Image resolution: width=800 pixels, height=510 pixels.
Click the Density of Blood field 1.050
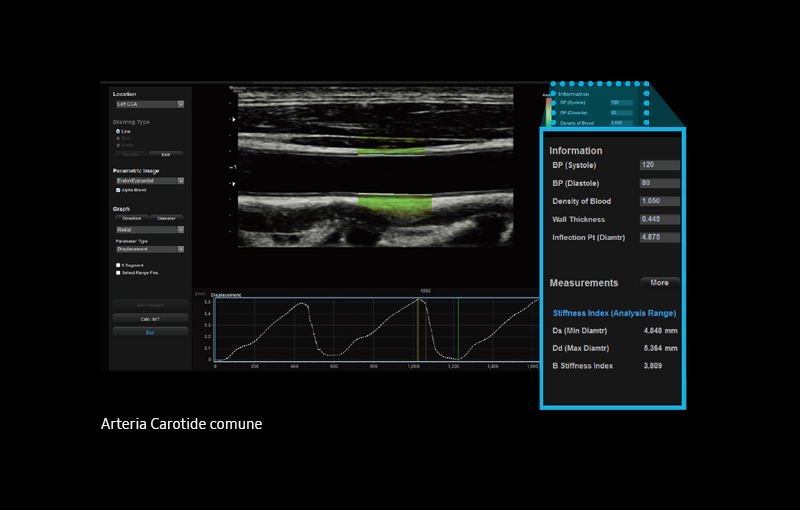[x=659, y=201]
